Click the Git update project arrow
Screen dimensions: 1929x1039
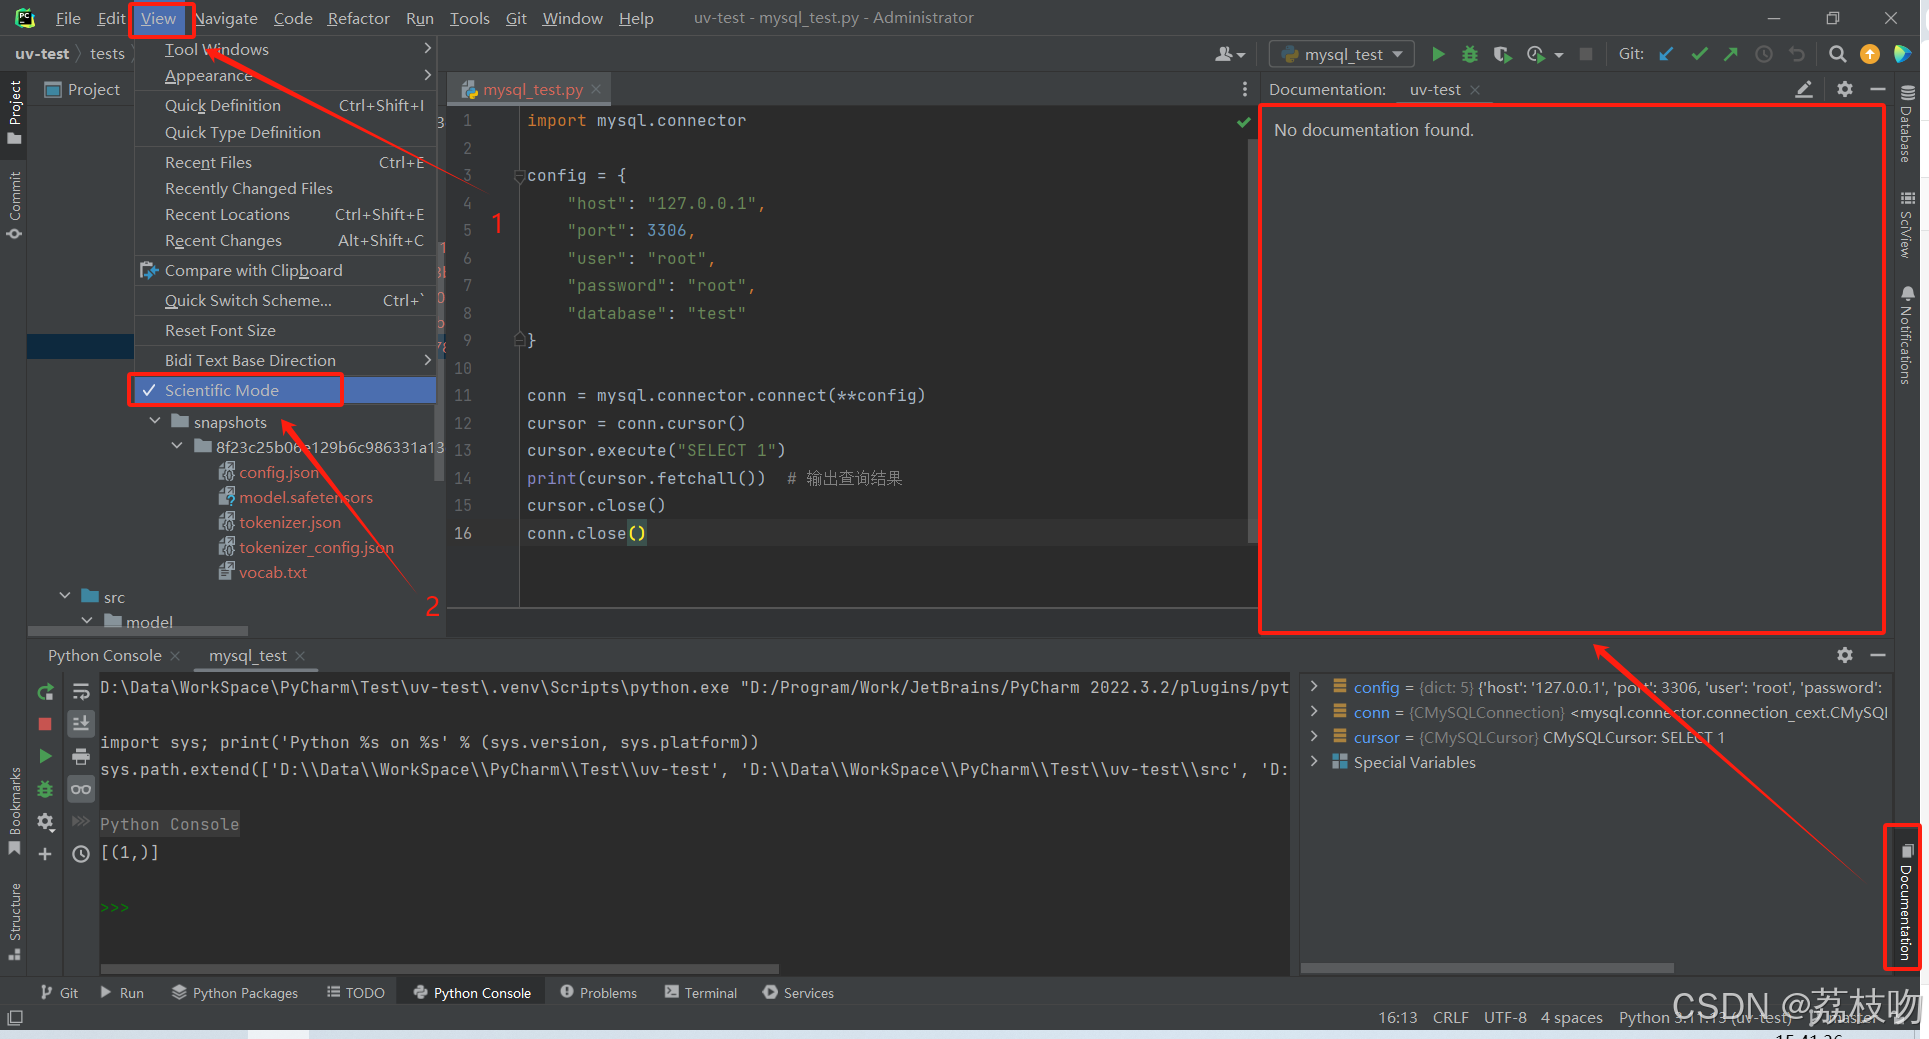click(1666, 54)
